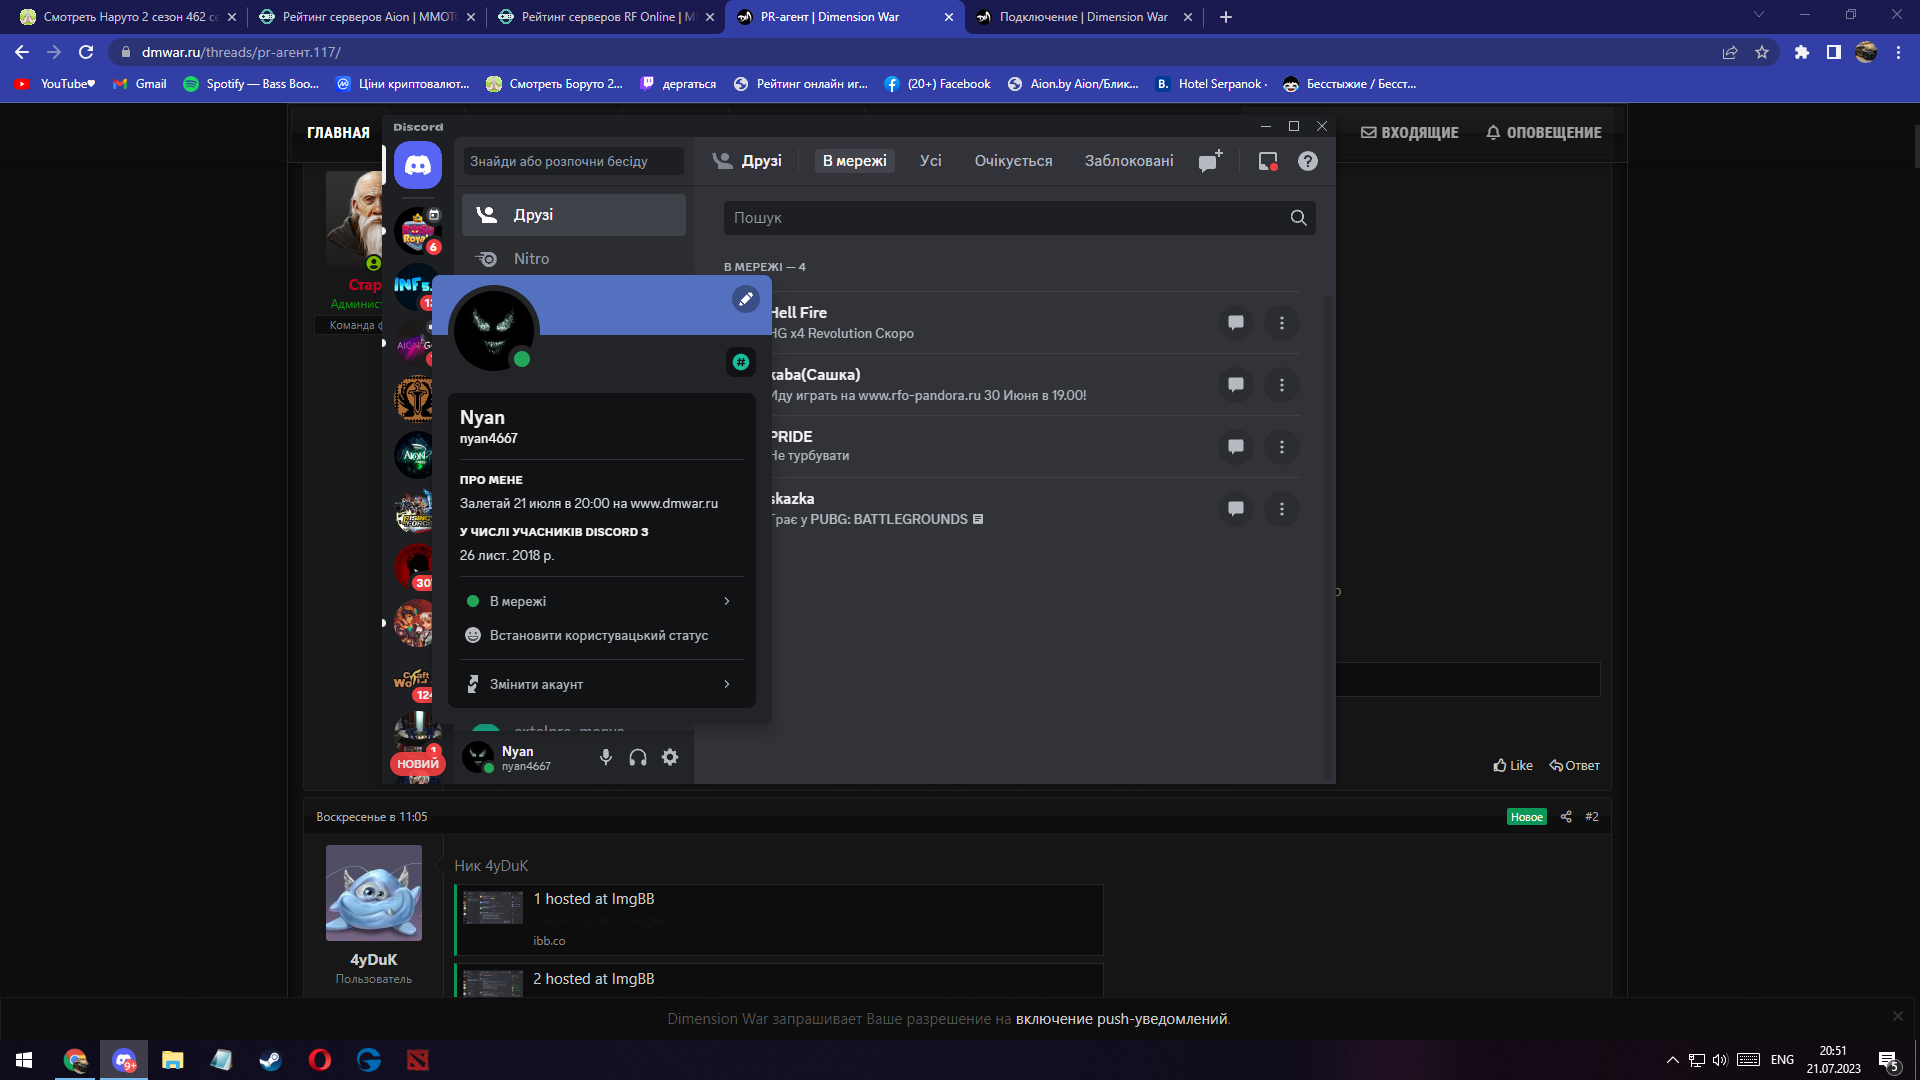Click the НОВИЙ badge in server list
The width and height of the screenshot is (1920, 1080).
tap(418, 764)
